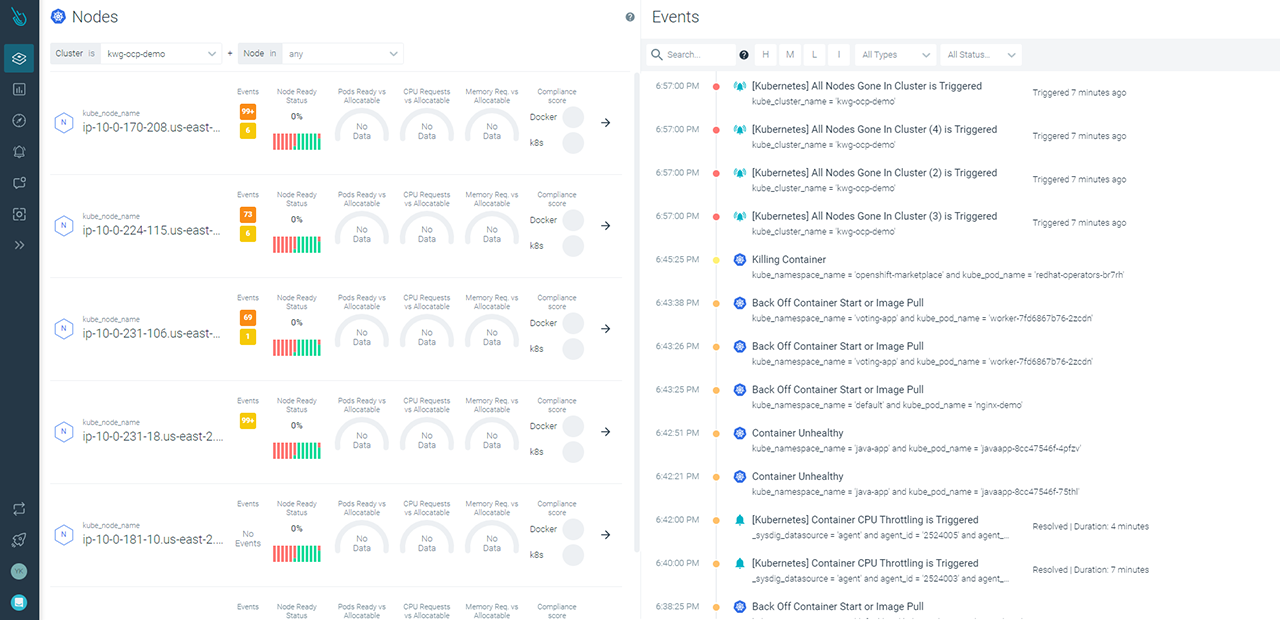Click Kubernetes icon of 6:42:51 PM Container Unhealthy
1280x620 pixels.
pos(740,433)
